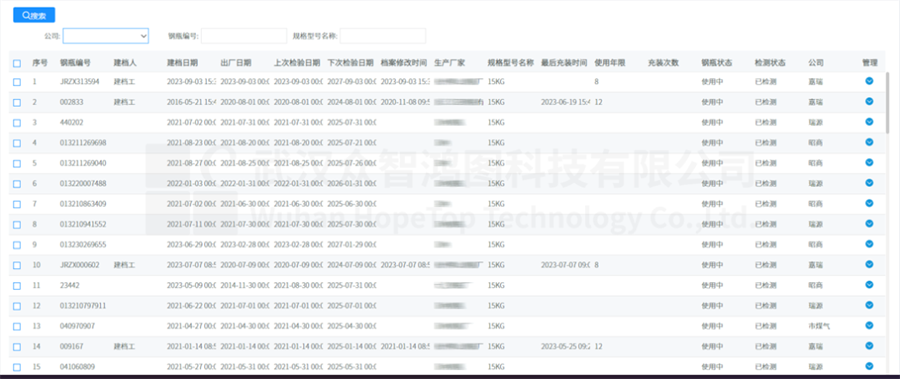The width and height of the screenshot is (900, 379).
Task: Check the box for row 013211269698
Action: coord(17,143)
